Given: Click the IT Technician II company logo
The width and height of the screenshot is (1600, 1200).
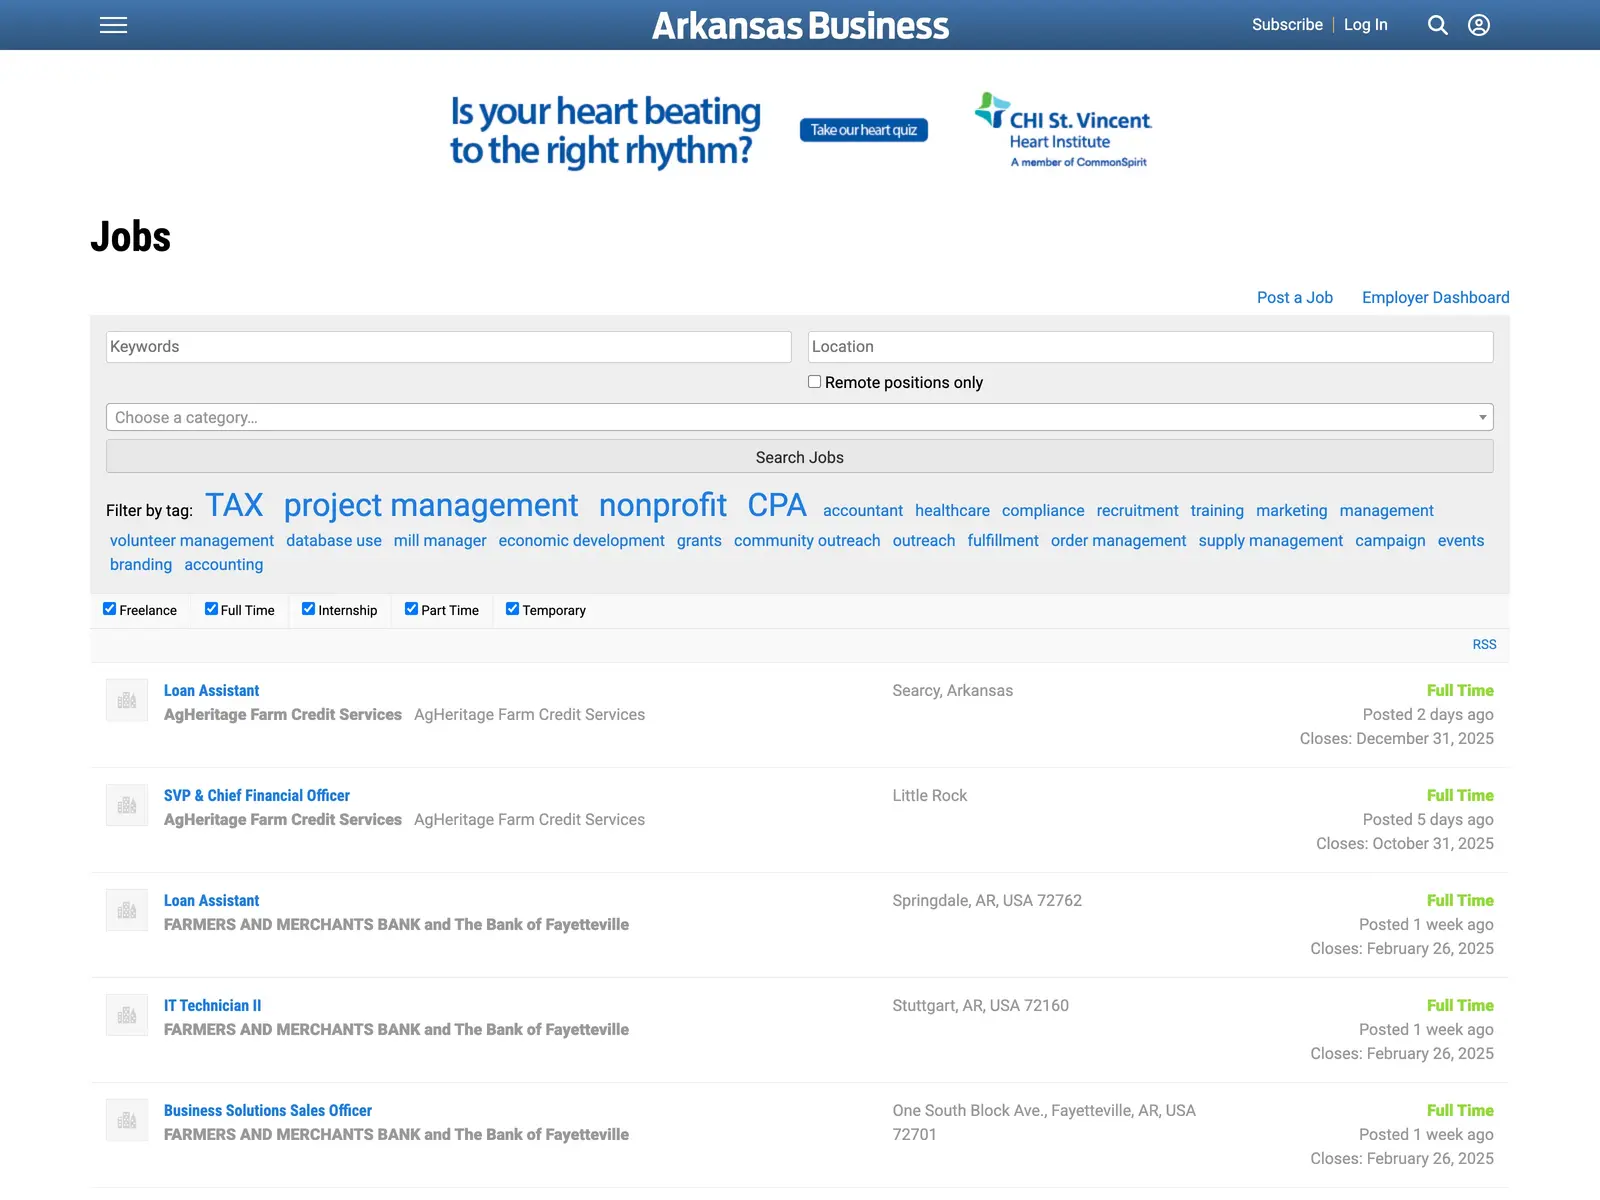Looking at the screenshot, I should (x=127, y=1015).
